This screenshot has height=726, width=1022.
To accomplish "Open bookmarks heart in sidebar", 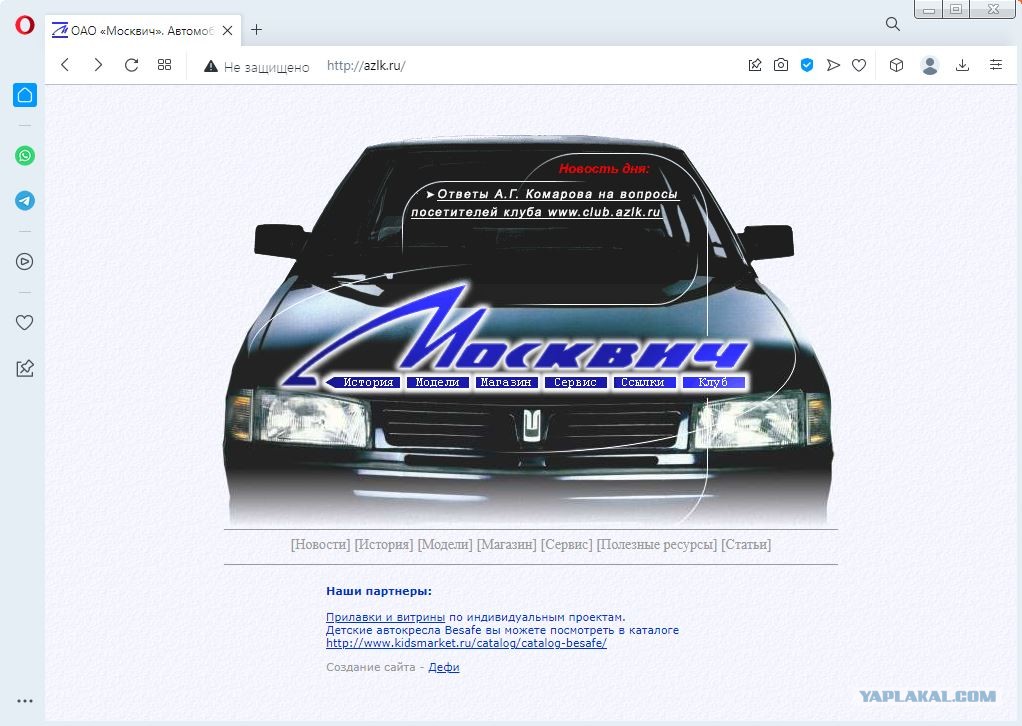I will [25, 323].
